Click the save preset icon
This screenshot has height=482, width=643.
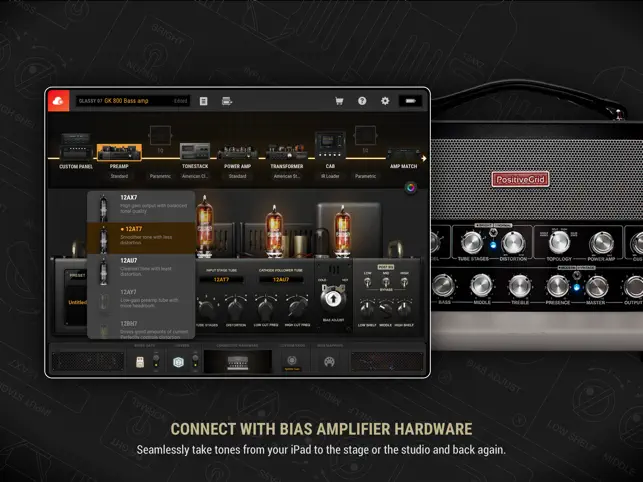click(227, 101)
